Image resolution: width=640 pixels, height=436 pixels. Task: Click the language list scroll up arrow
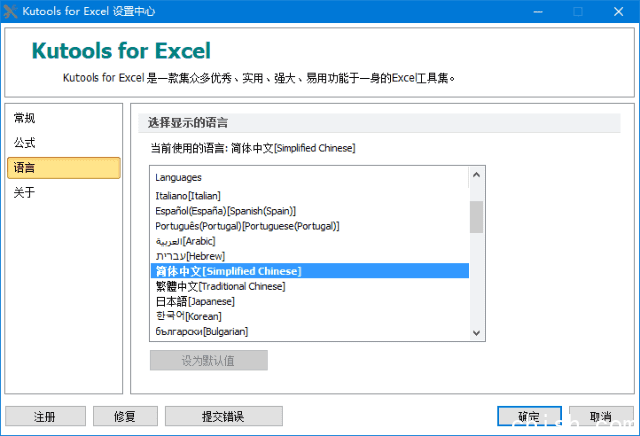point(476,176)
